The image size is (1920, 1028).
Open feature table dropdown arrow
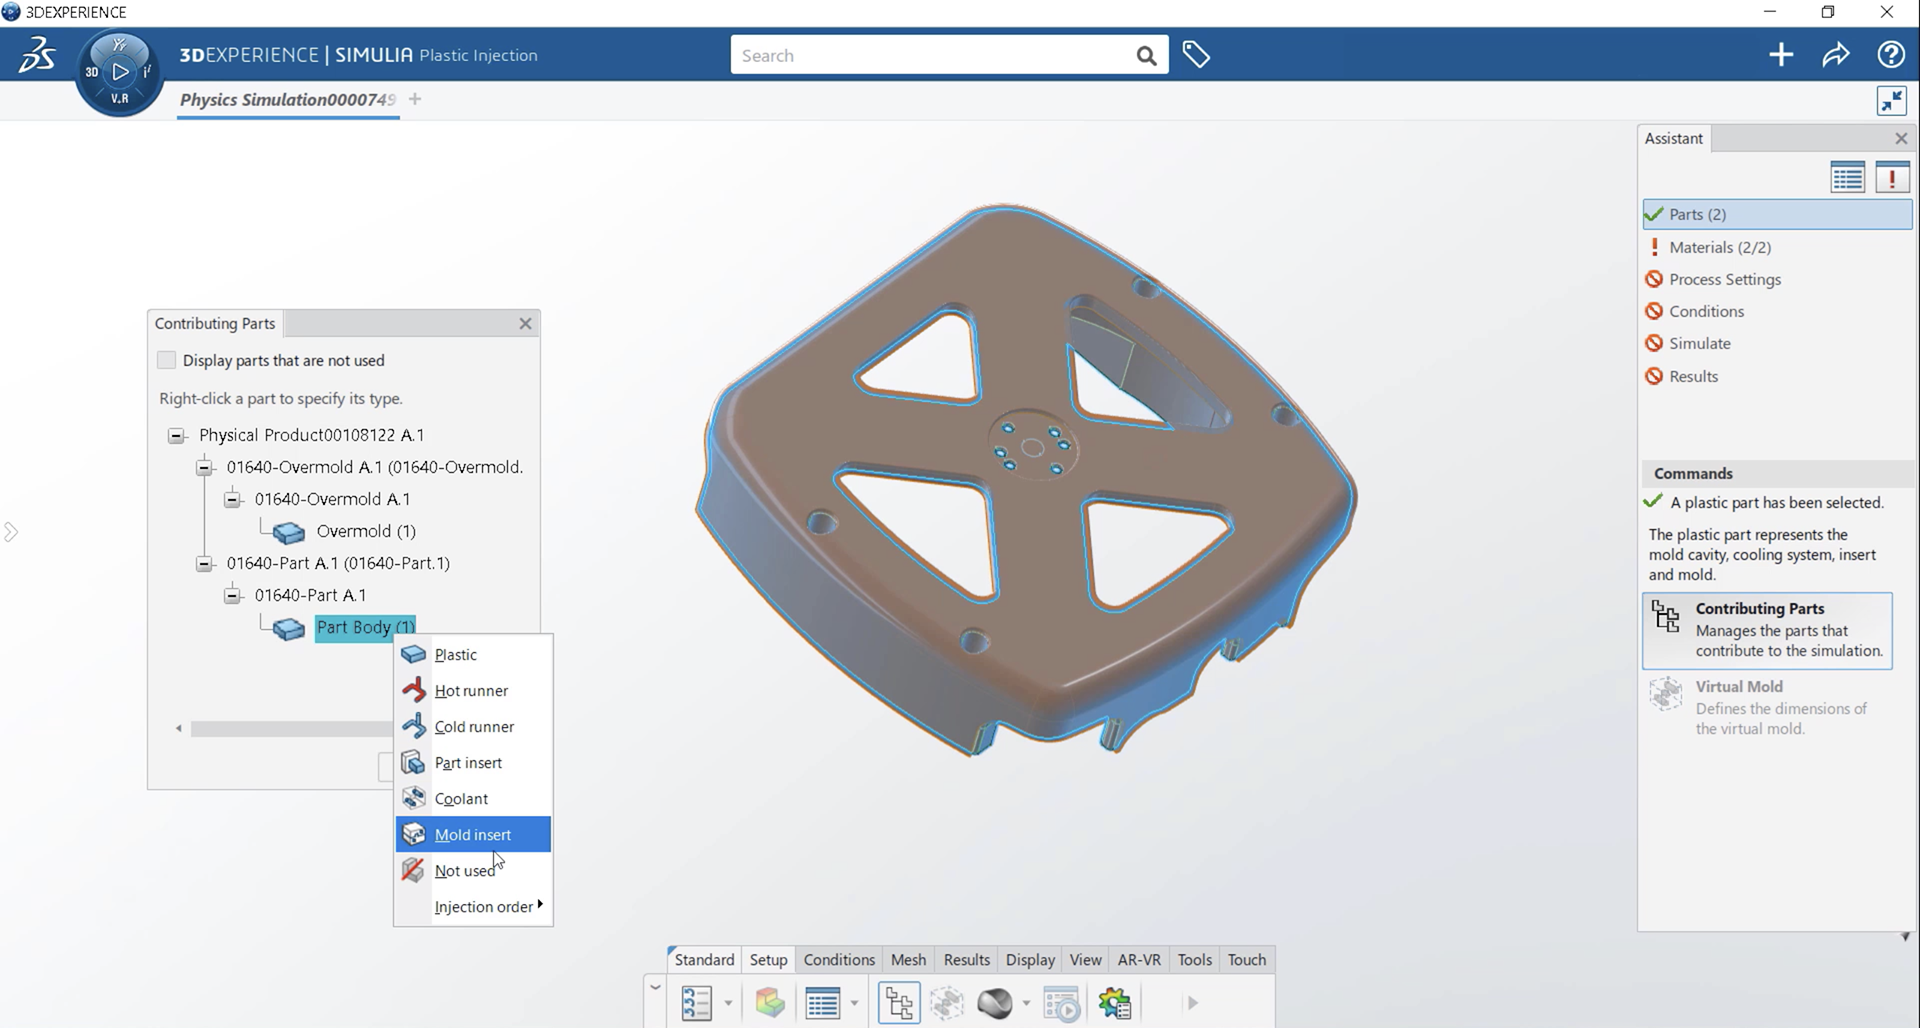(x=854, y=1003)
